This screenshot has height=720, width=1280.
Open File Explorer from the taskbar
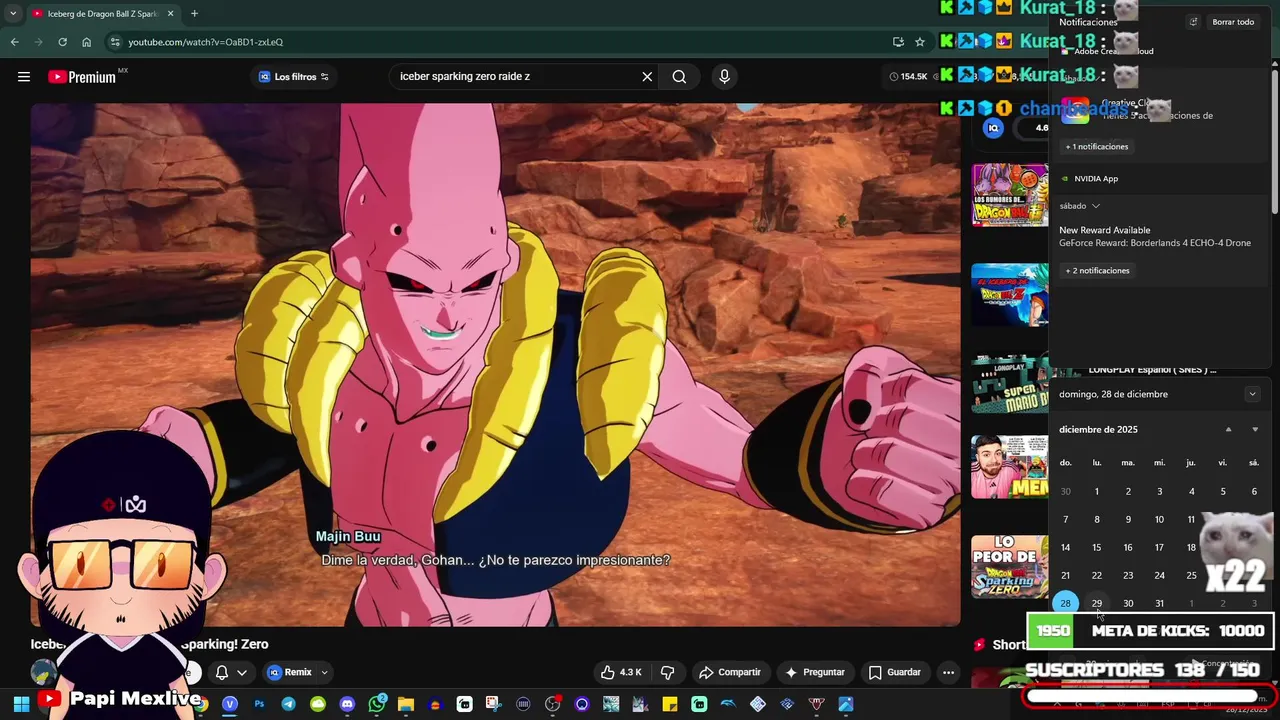406,704
